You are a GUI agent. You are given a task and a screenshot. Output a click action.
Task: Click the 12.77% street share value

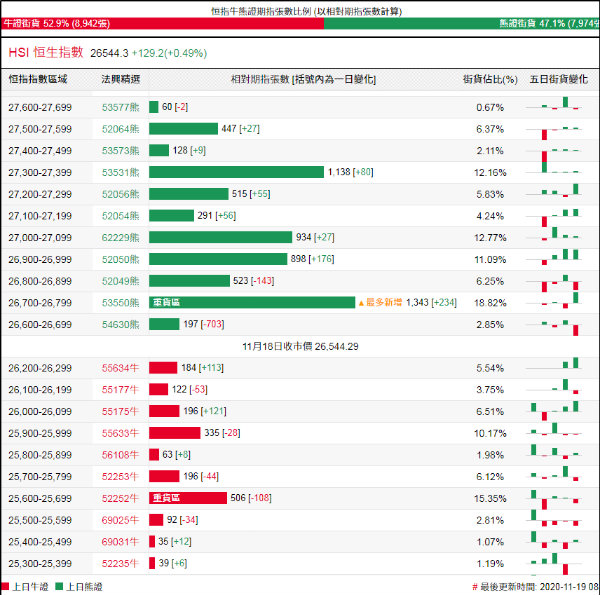(x=490, y=238)
